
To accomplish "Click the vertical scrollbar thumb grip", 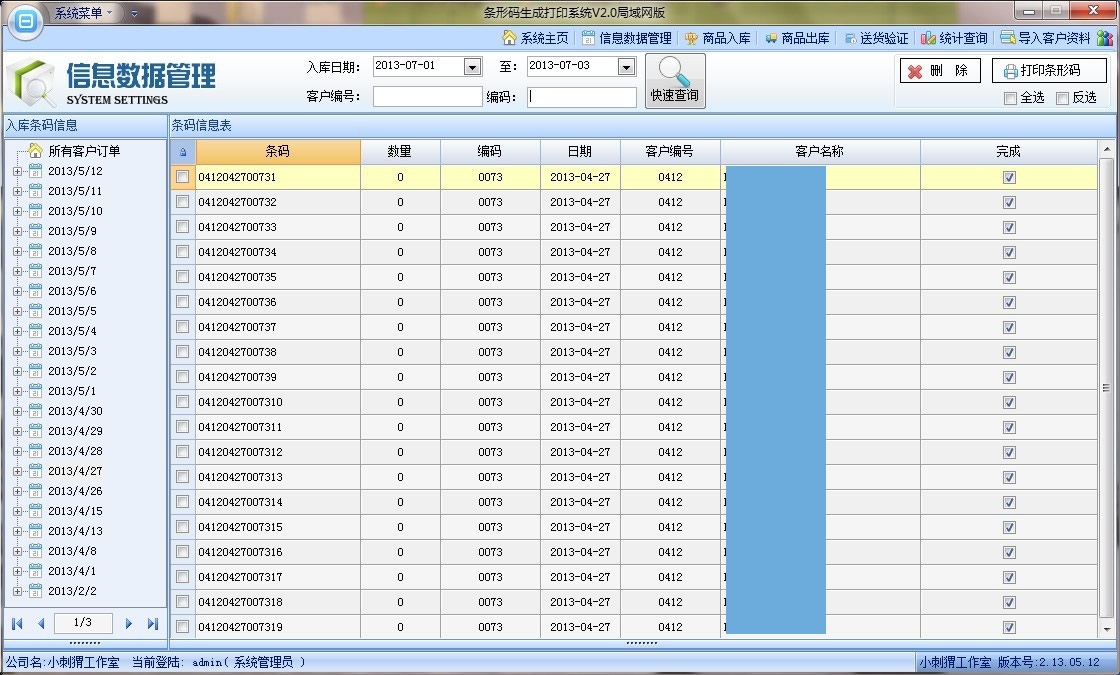I will 1106,388.
